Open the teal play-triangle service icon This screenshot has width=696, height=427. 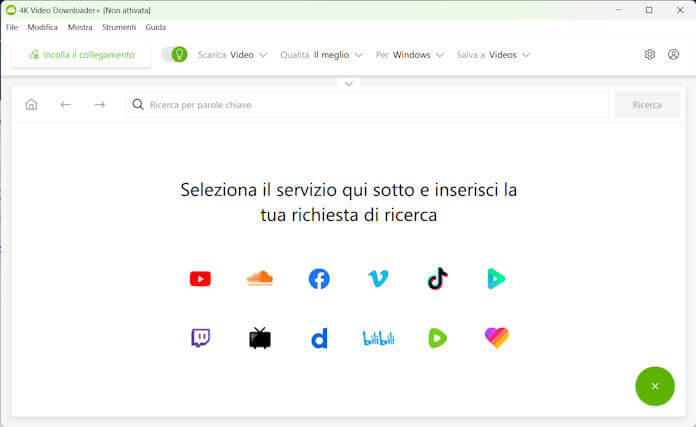496,279
